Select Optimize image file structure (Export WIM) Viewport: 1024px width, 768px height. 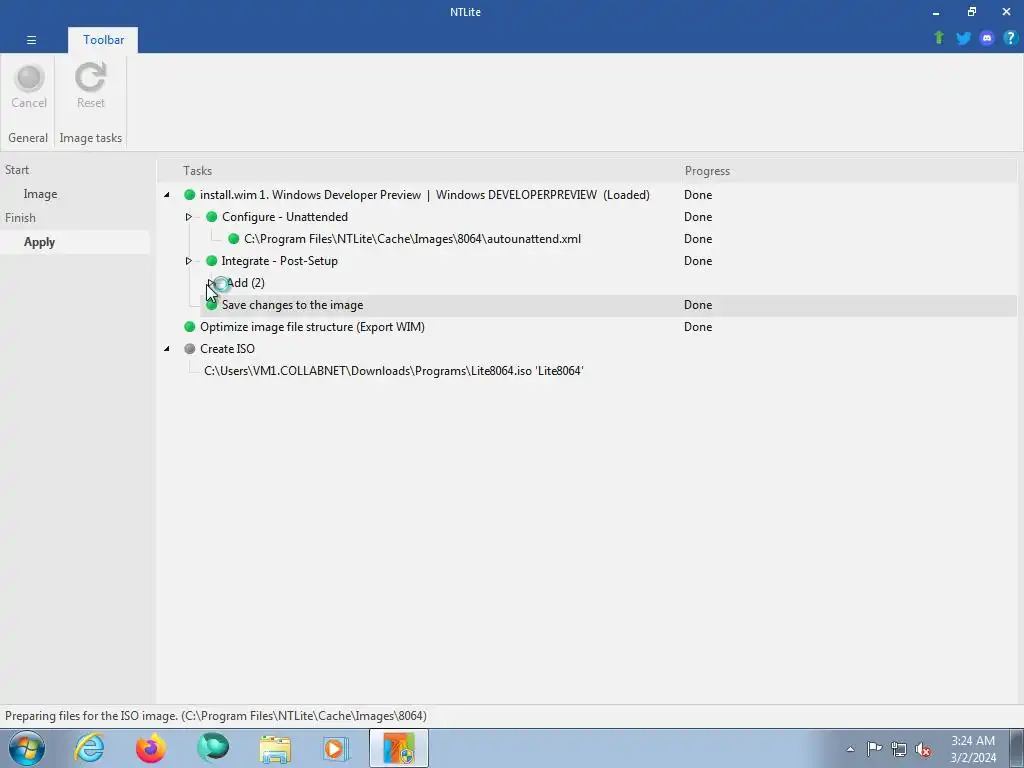(312, 327)
